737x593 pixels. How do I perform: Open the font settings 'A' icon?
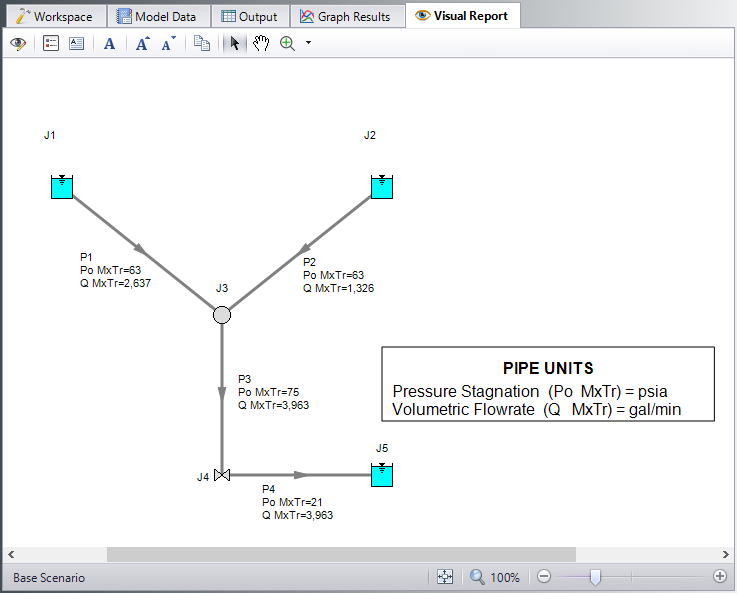point(110,44)
